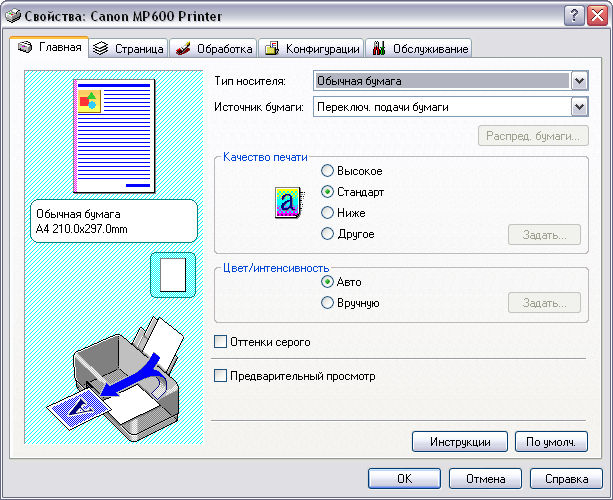Click the Главная tab printer icon
613x500 pixels.
pyautogui.click(x=25, y=47)
